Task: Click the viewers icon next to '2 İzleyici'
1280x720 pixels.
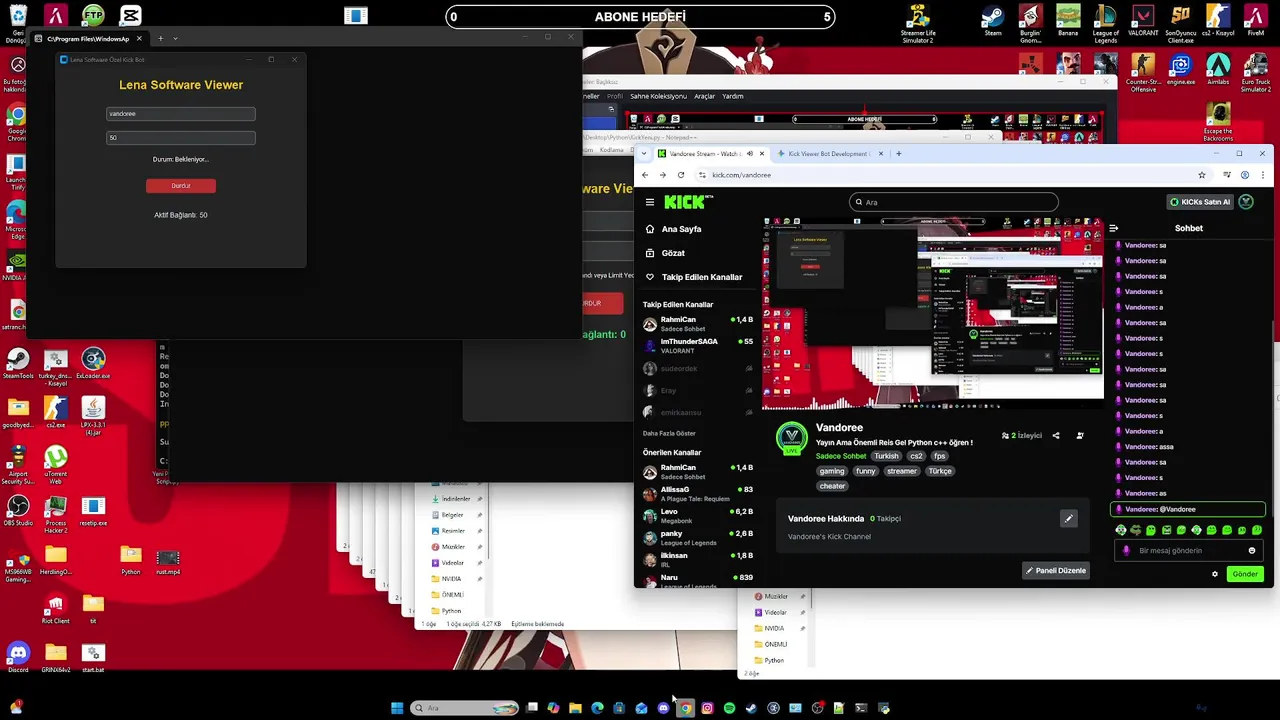Action: pyautogui.click(x=1005, y=436)
